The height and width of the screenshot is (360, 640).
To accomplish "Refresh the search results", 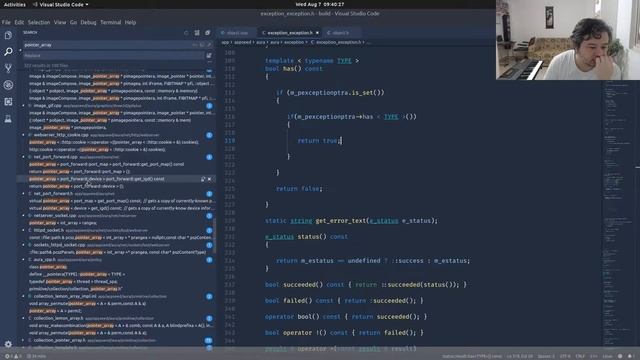I will click(x=186, y=33).
